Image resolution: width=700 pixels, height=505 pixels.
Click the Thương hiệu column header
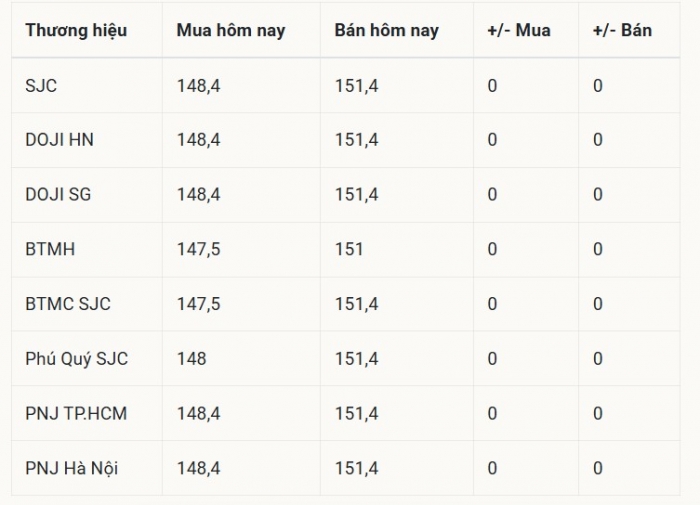coord(76,31)
